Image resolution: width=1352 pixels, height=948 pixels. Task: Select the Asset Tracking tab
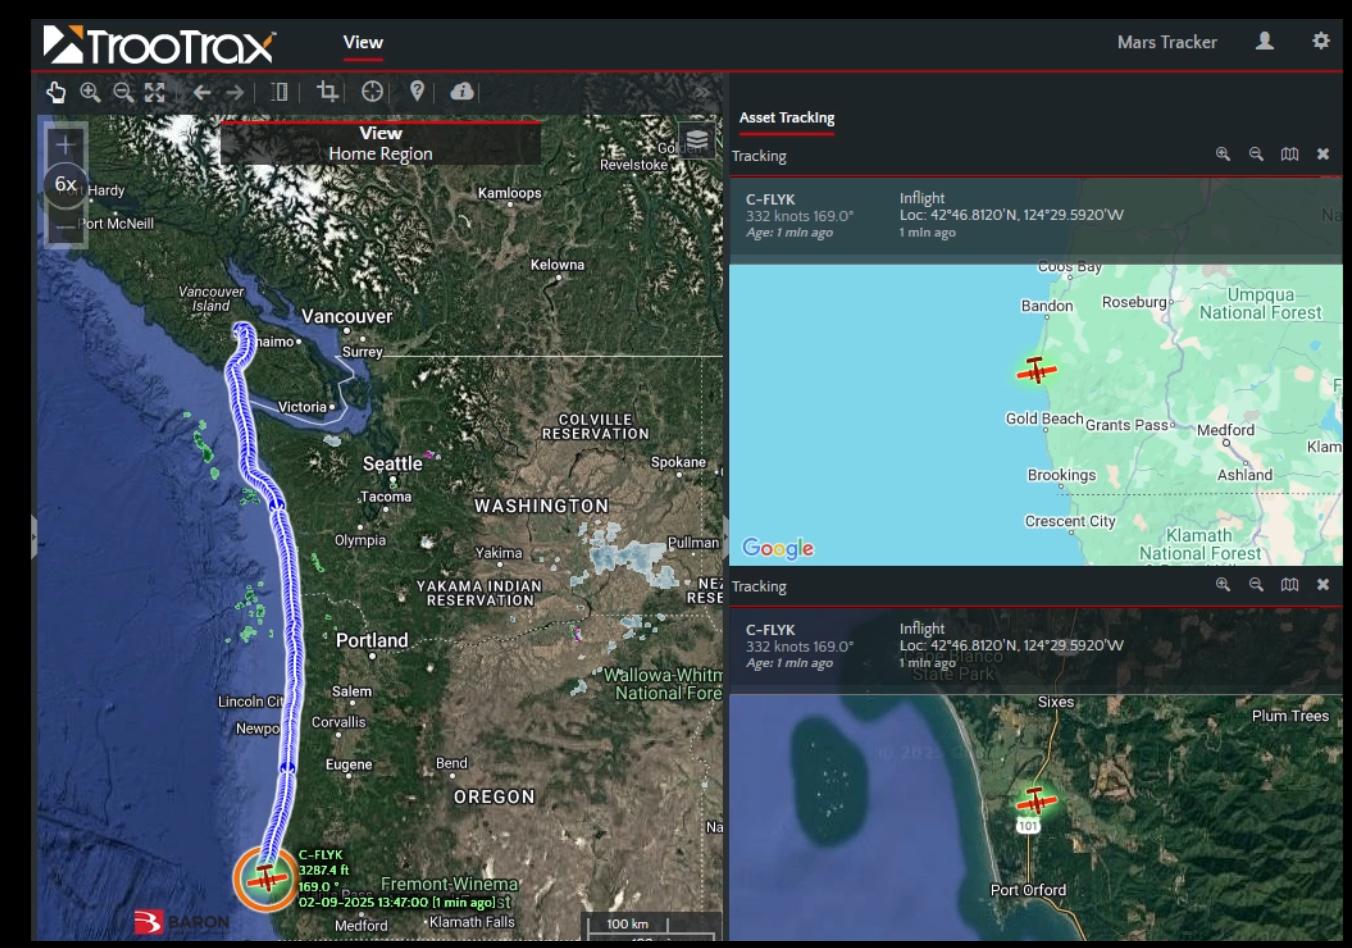pos(787,118)
